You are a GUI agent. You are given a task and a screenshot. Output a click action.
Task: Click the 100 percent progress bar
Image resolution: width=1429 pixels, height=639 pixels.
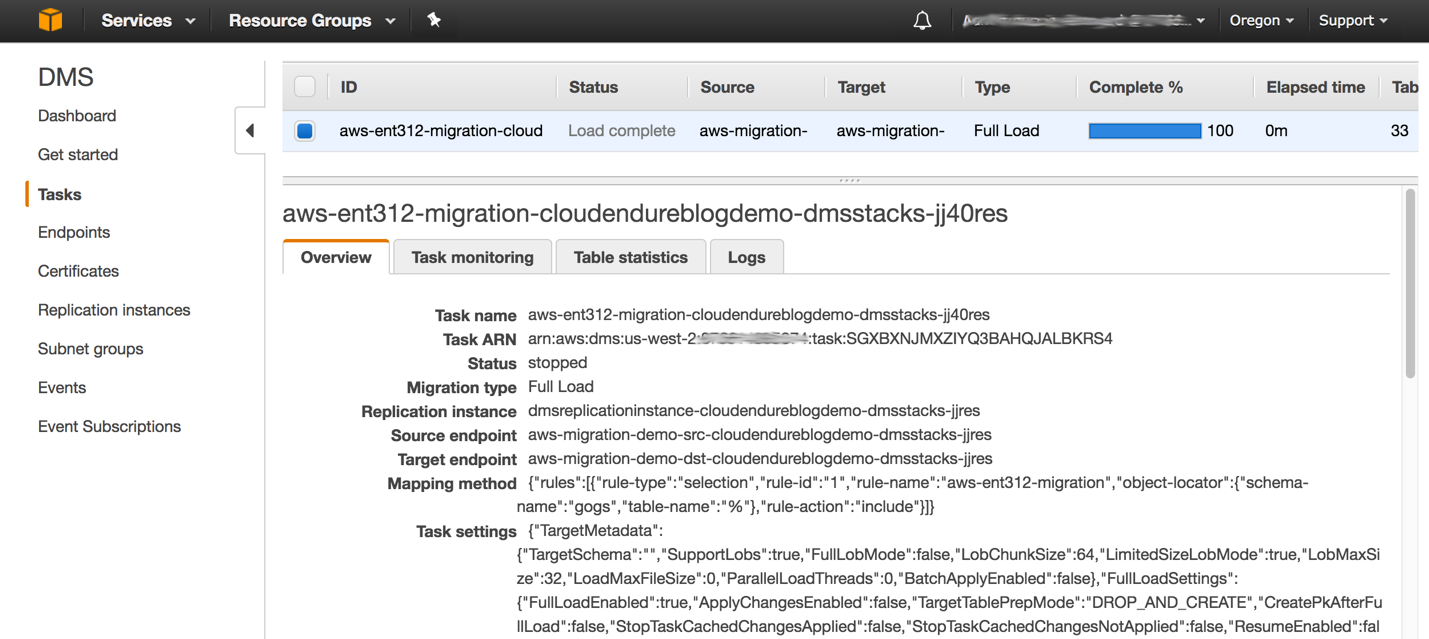tap(1144, 131)
